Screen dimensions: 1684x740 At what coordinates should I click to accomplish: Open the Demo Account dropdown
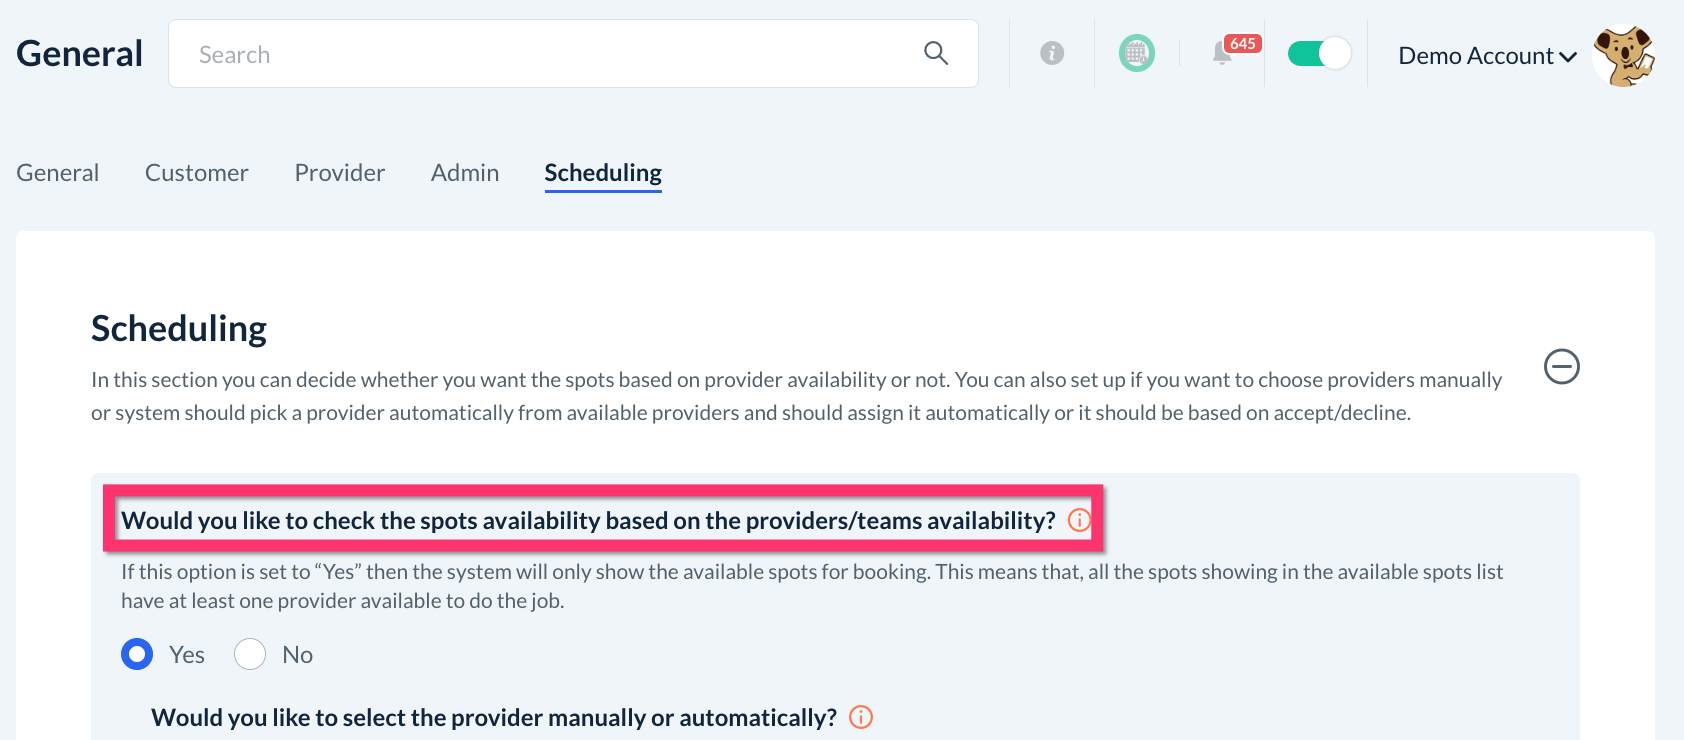click(x=1487, y=56)
